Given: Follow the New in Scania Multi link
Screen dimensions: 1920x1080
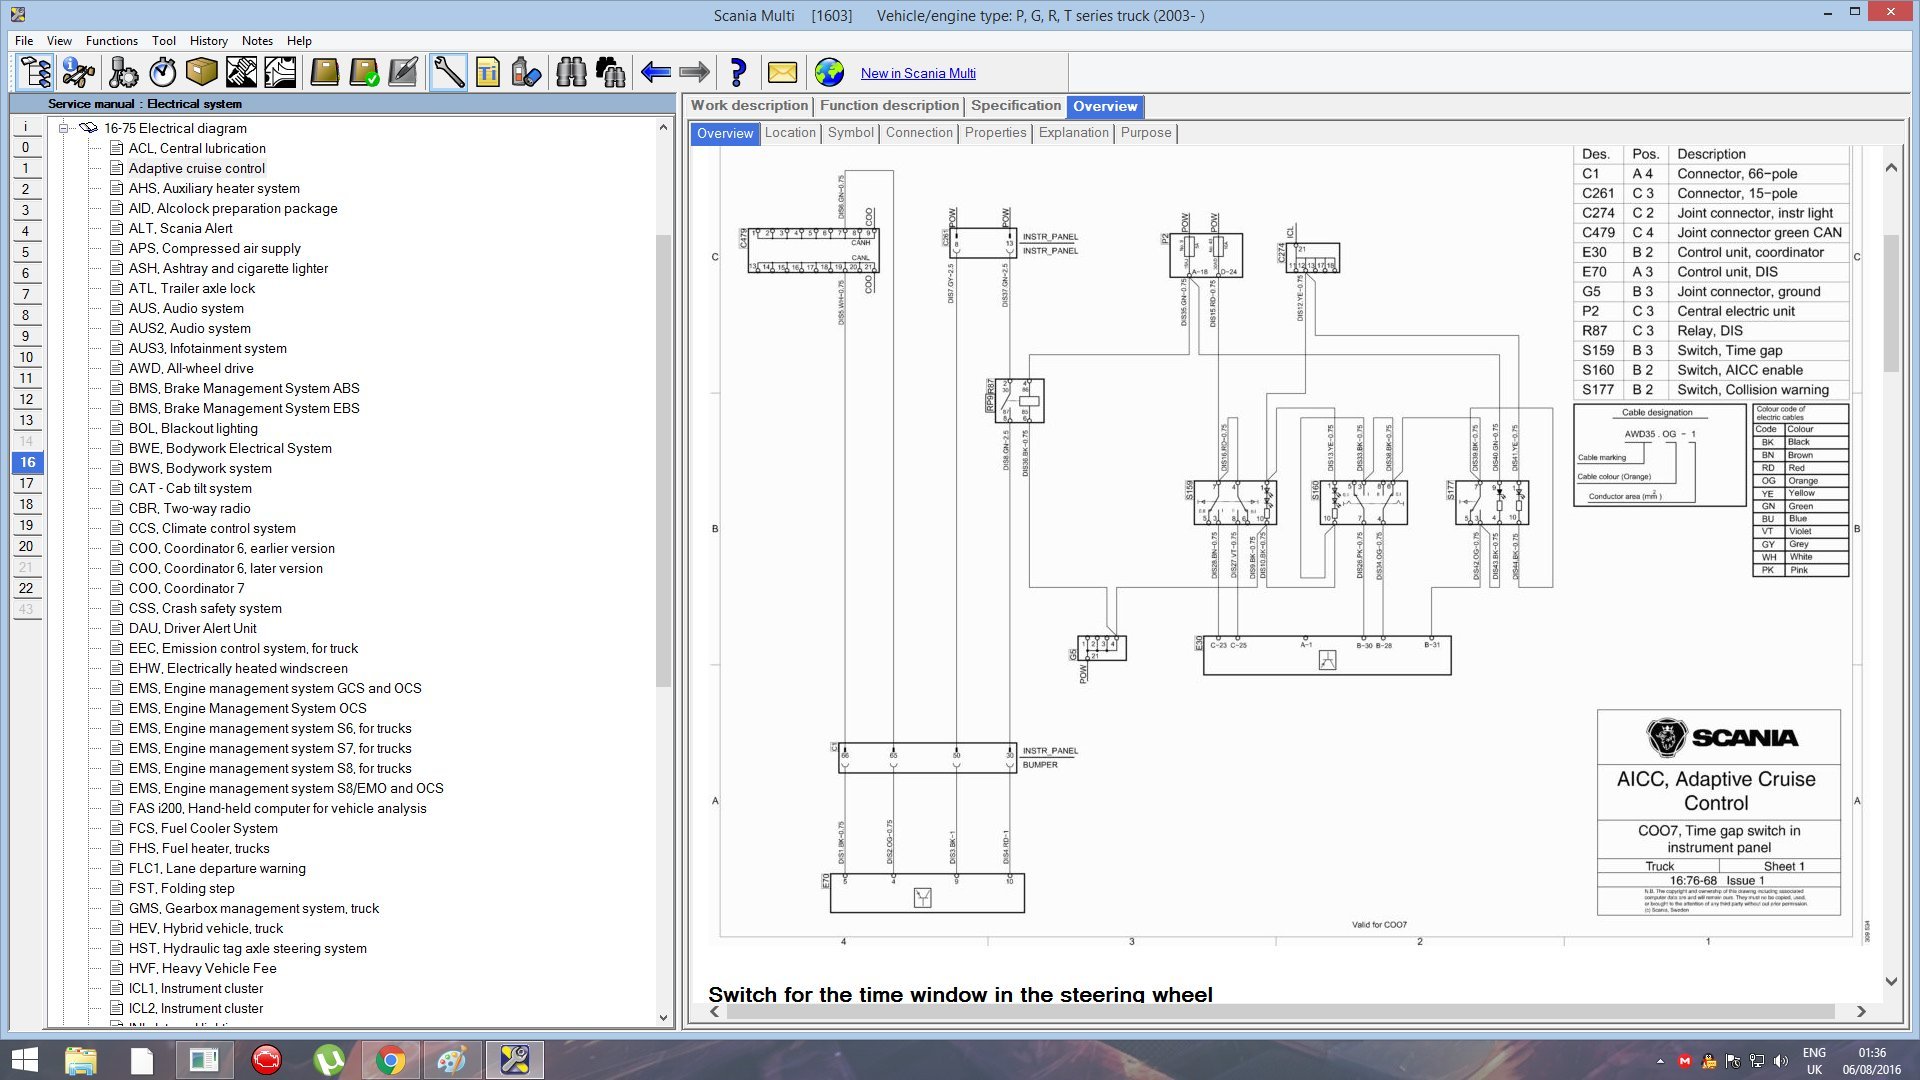Looking at the screenshot, I should coord(918,73).
